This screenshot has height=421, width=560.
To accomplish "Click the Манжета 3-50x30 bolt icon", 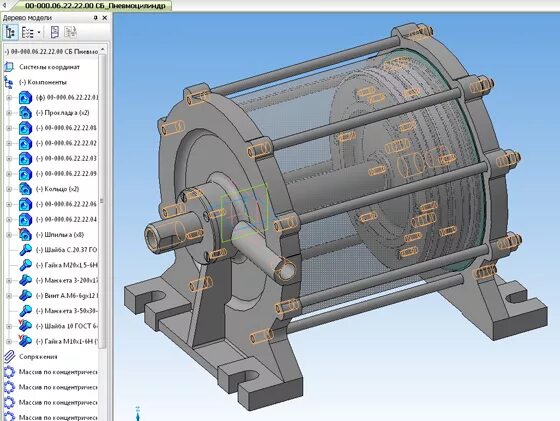I will pos(25,311).
